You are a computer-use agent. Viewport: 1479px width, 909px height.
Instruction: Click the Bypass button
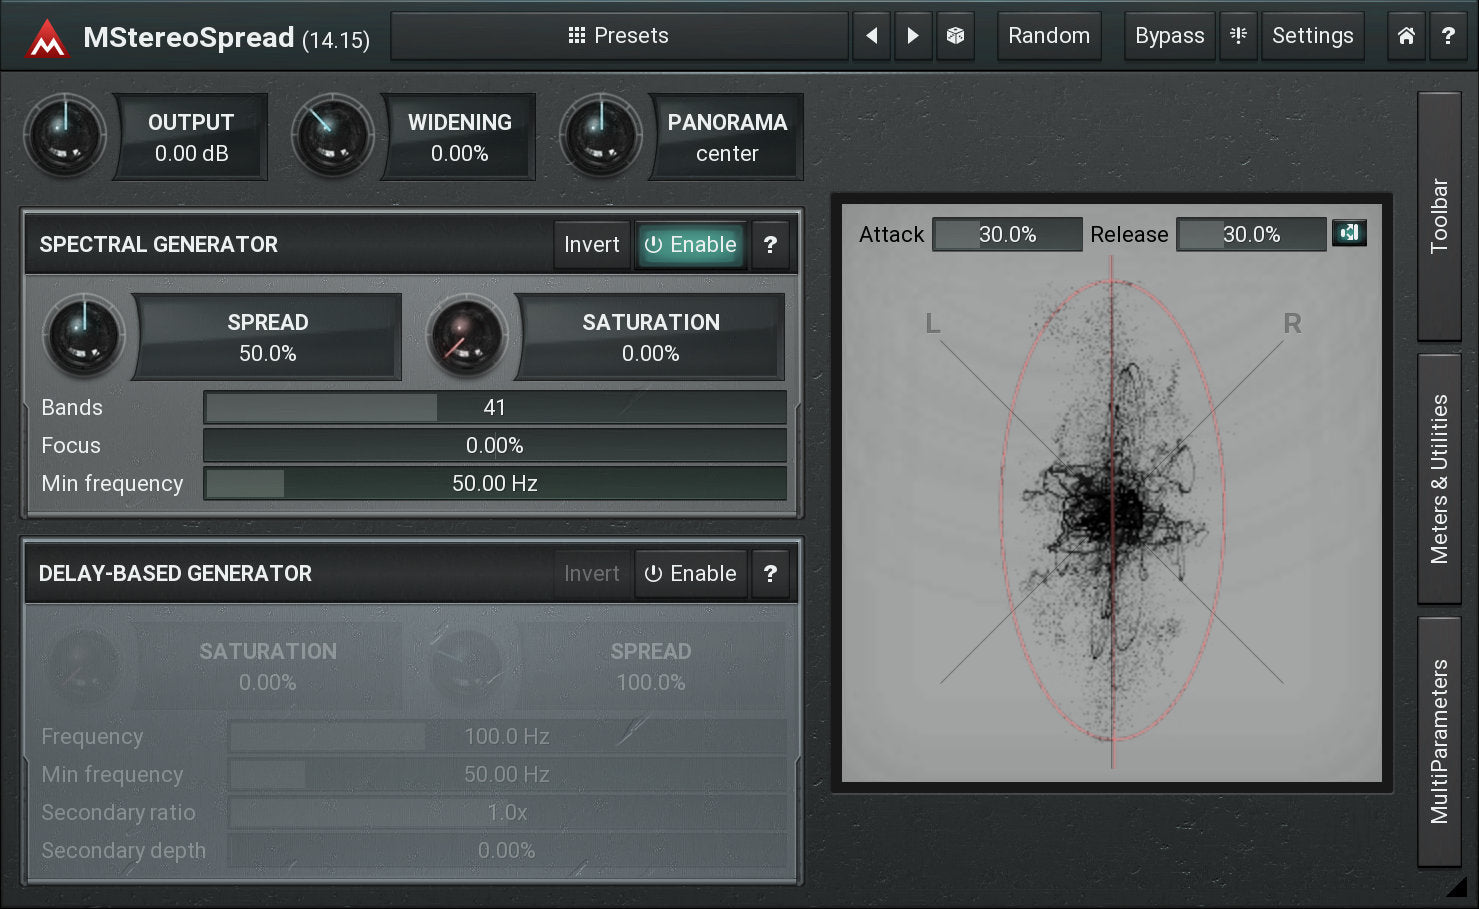point(1169,36)
